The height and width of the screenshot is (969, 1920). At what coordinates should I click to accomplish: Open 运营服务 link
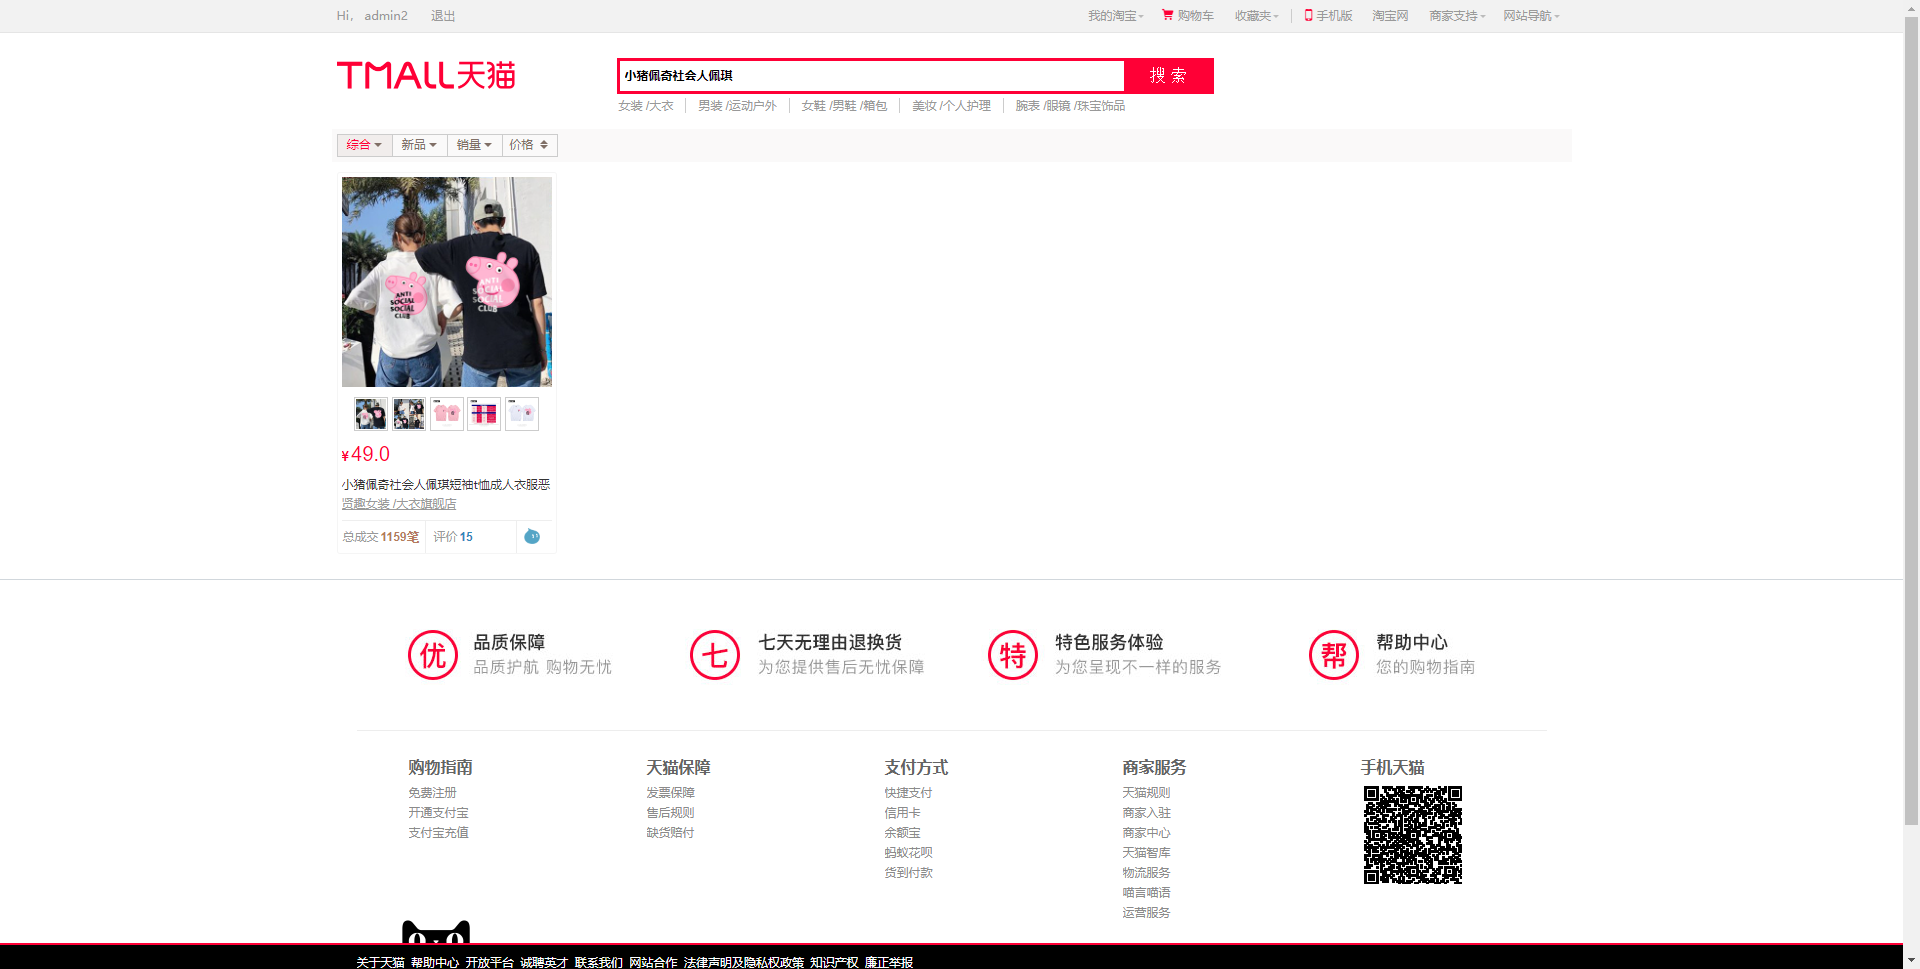[1146, 913]
